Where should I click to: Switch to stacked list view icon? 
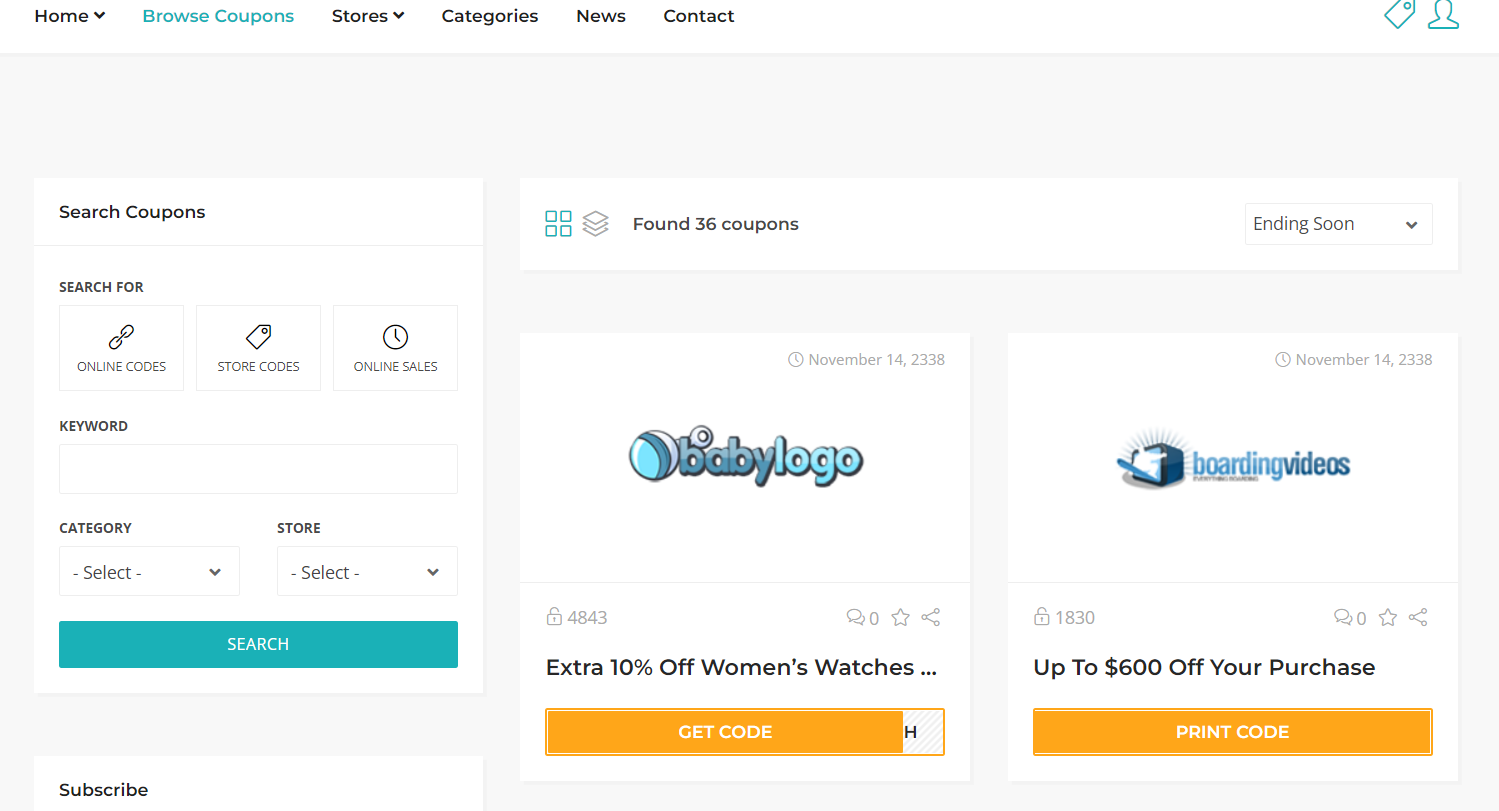click(595, 224)
